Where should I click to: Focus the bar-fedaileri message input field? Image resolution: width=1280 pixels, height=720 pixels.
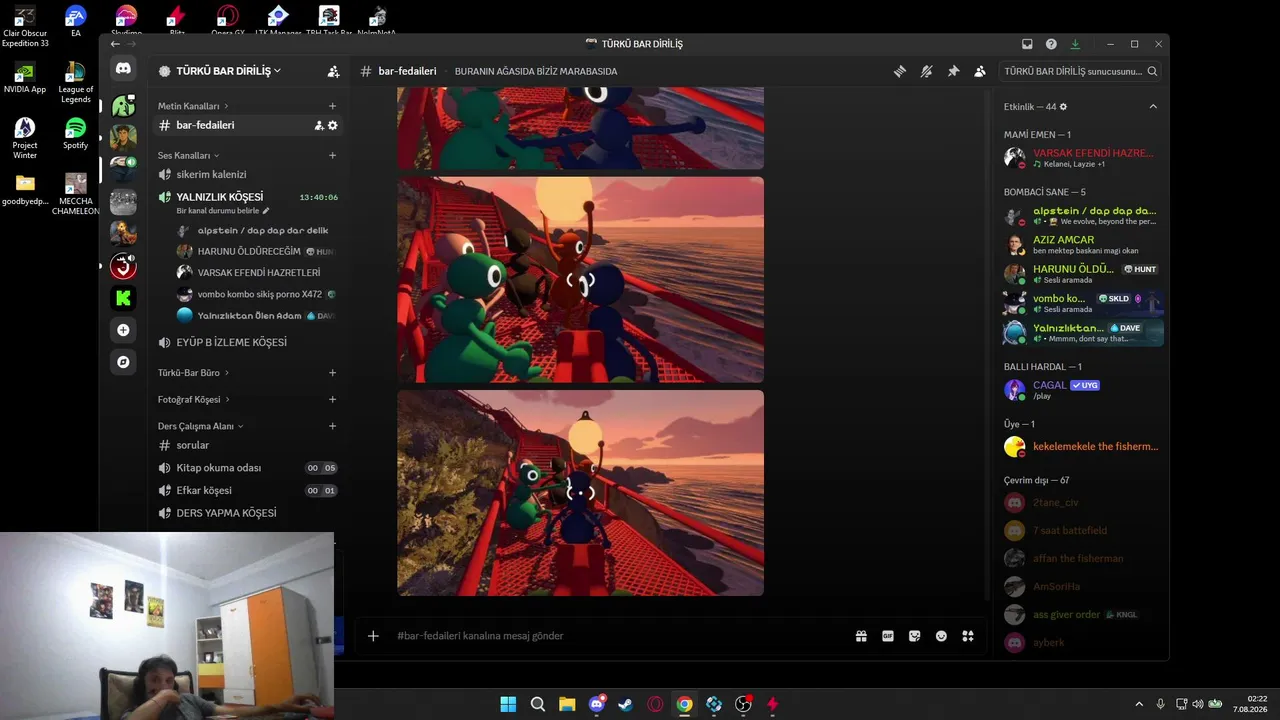click(x=620, y=636)
